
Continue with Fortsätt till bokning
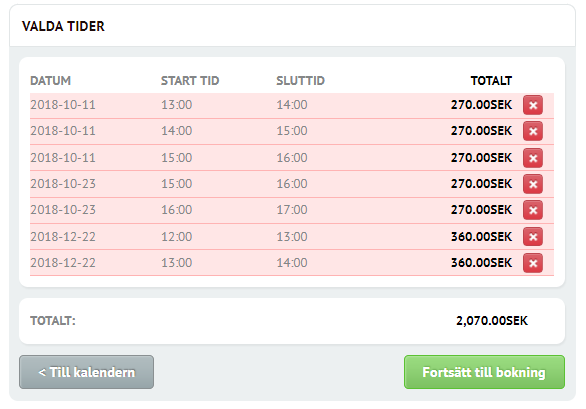(484, 372)
